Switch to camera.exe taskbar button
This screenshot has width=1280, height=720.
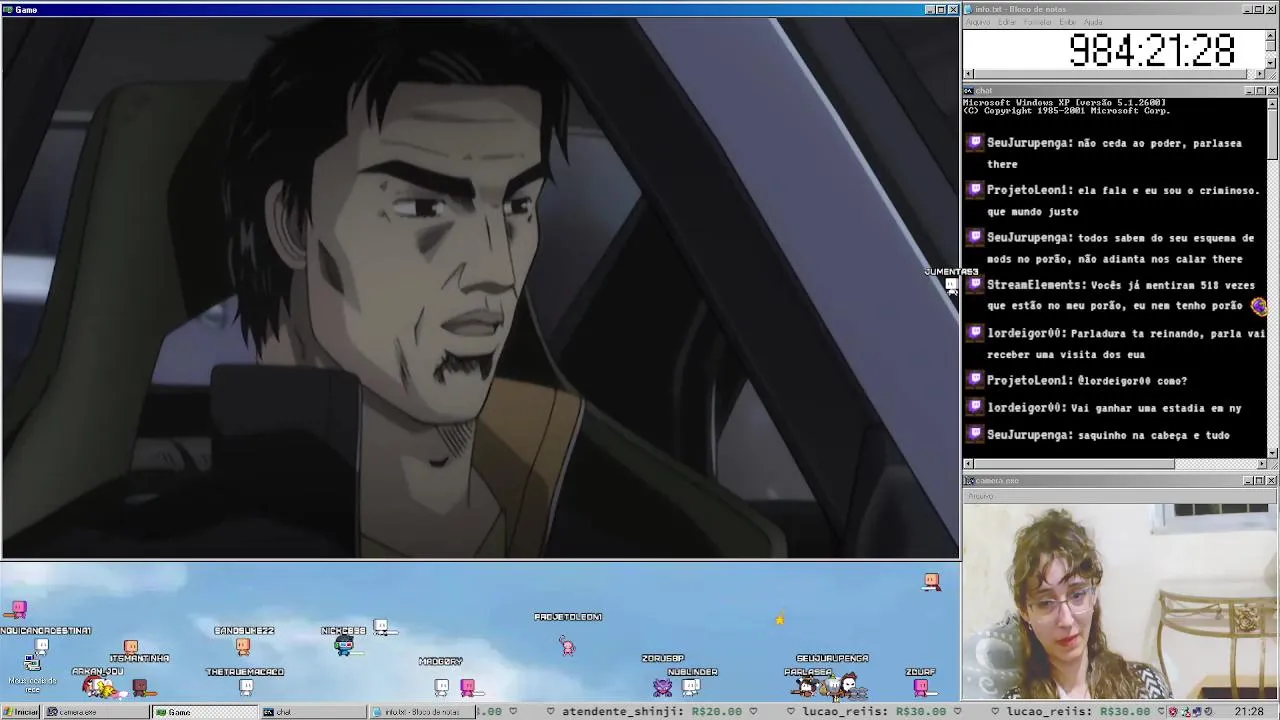(x=96, y=712)
